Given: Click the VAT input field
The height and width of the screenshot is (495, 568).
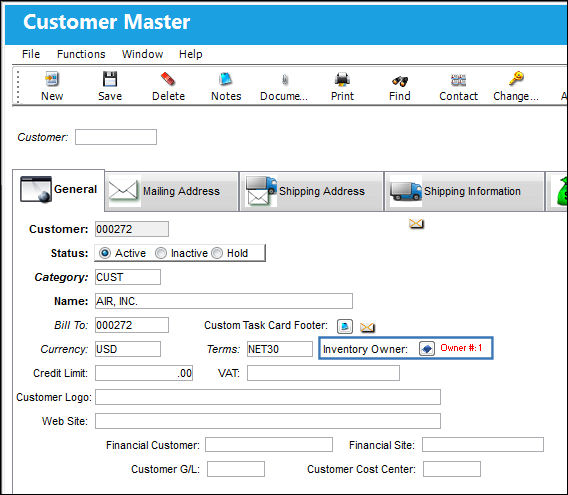Looking at the screenshot, I should pos(323,373).
